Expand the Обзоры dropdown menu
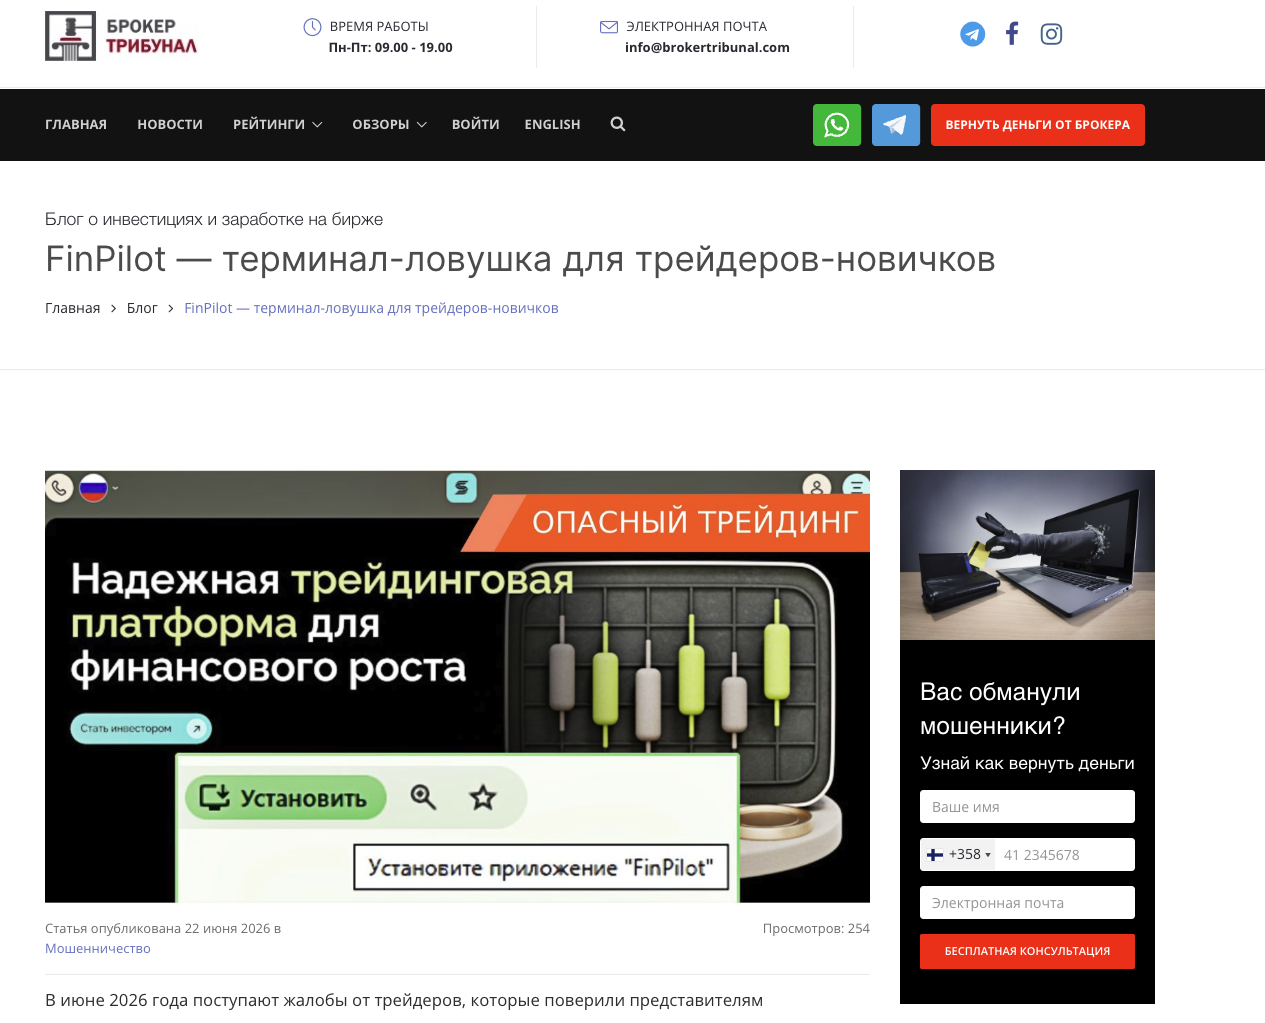Image resolution: width=1265 pixels, height=1023 pixels. click(x=389, y=124)
